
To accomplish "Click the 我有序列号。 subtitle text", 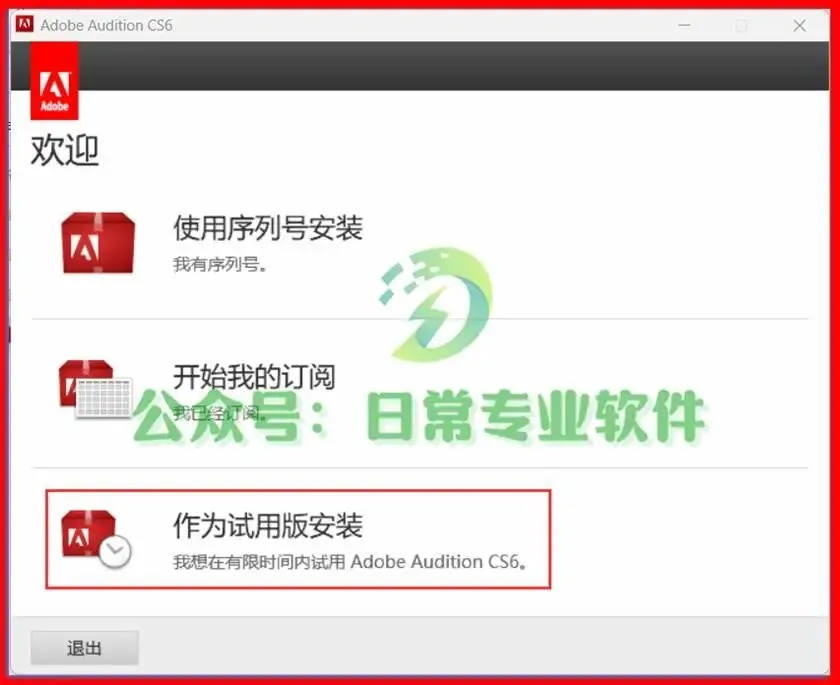I will 220,264.
